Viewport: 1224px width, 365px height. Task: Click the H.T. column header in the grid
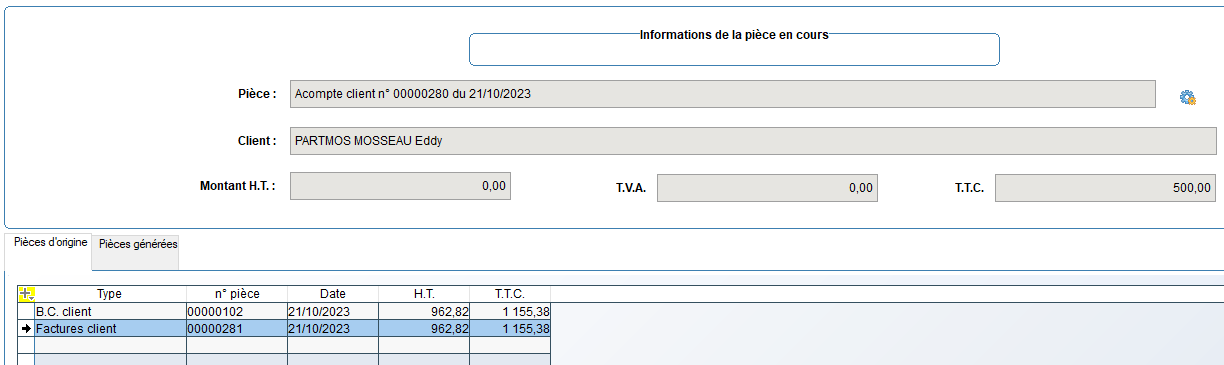424,294
